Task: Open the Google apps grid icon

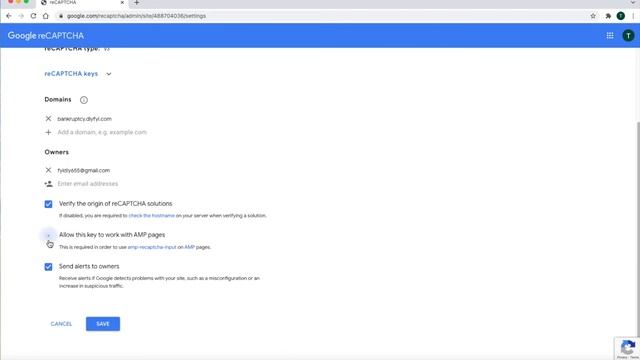Action: 610,36
